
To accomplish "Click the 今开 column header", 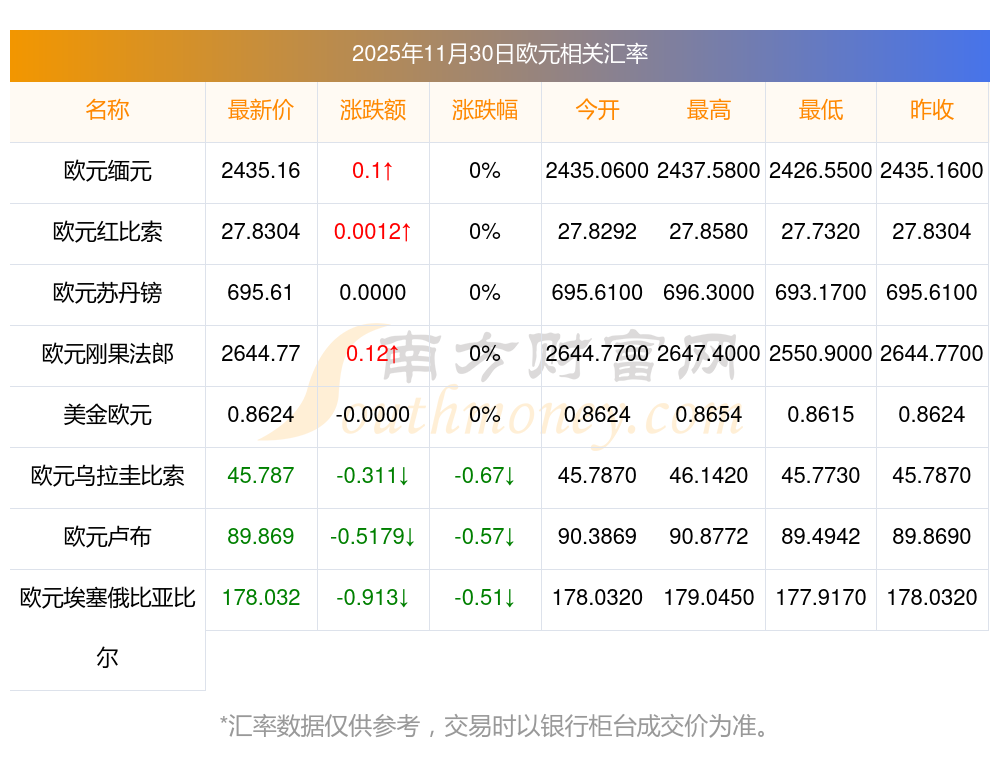I will [x=597, y=110].
